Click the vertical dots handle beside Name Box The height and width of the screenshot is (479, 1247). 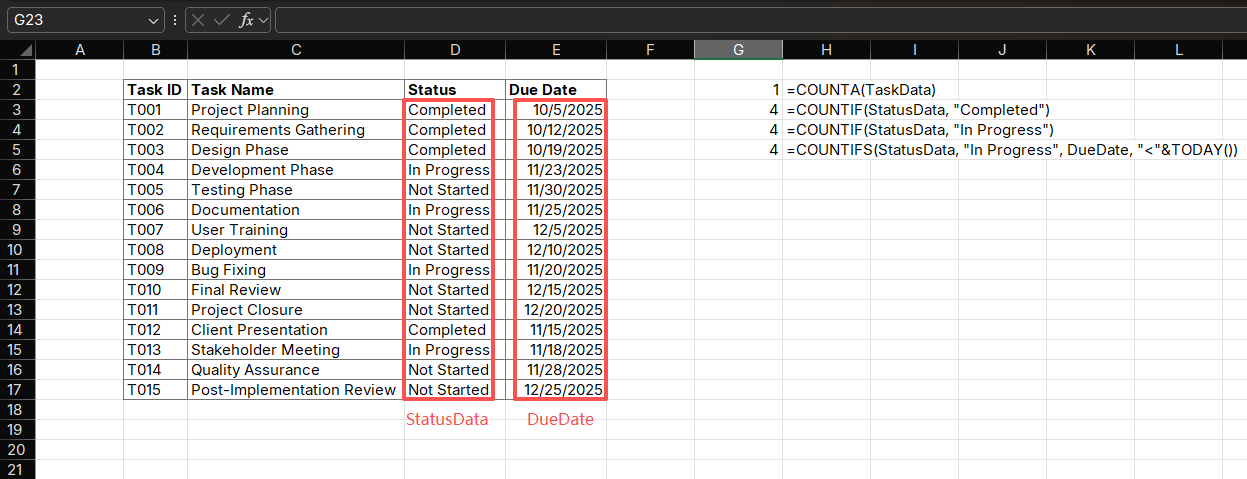tap(175, 20)
